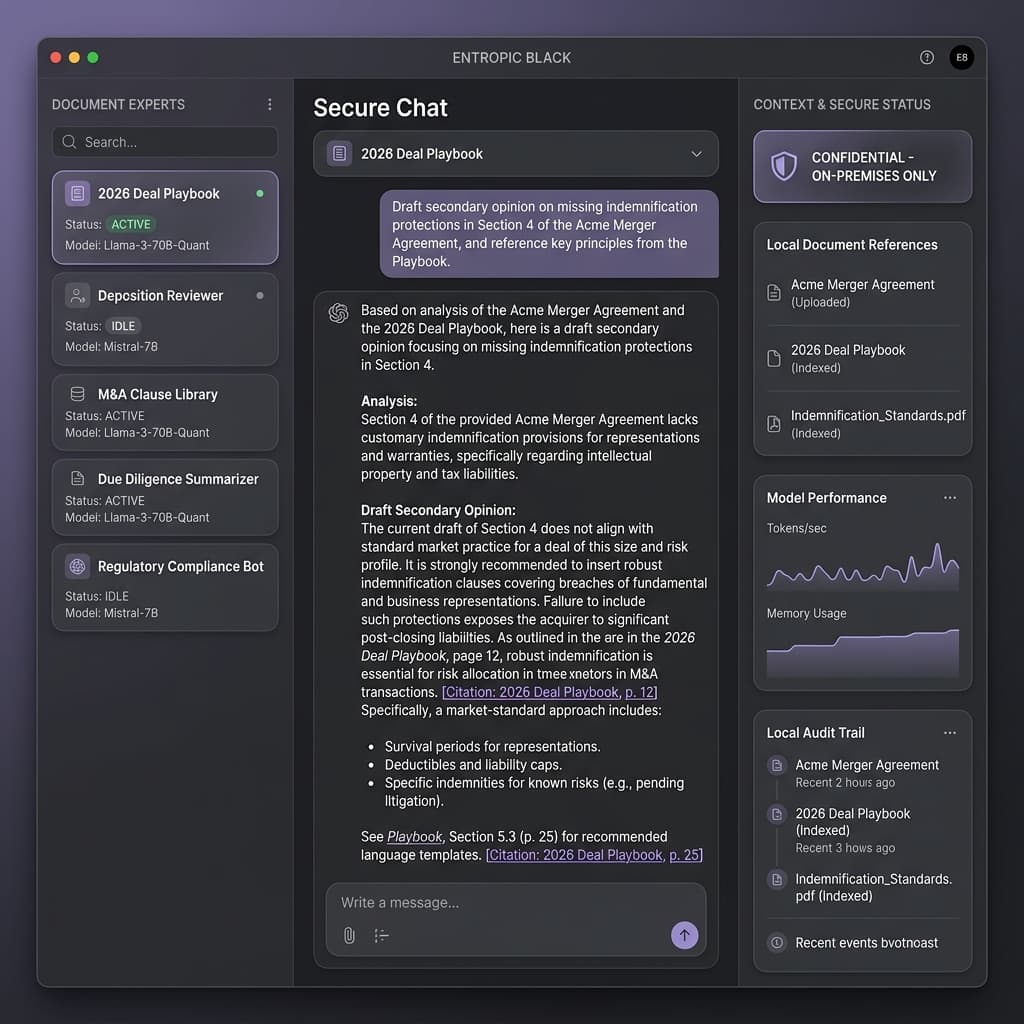Click the Tokens/sec performance chart
This screenshot has height=1024, width=1024.
862,566
